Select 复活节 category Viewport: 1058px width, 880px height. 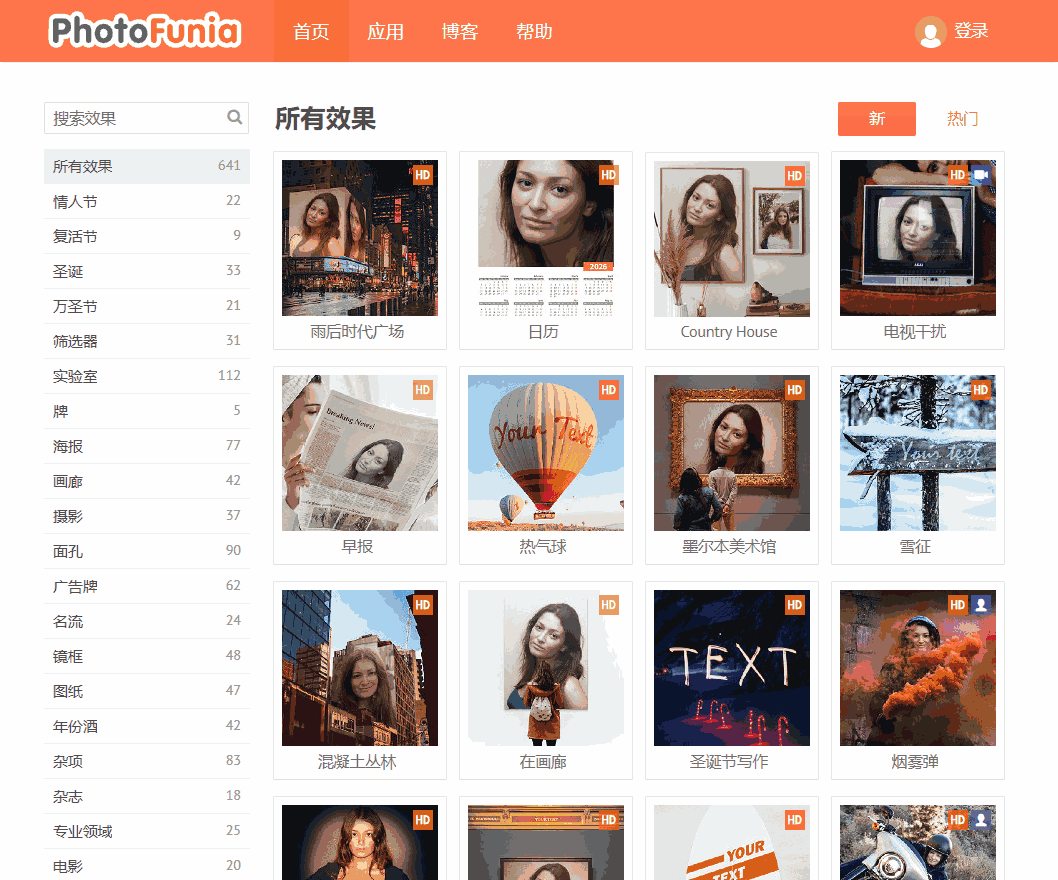click(x=146, y=236)
